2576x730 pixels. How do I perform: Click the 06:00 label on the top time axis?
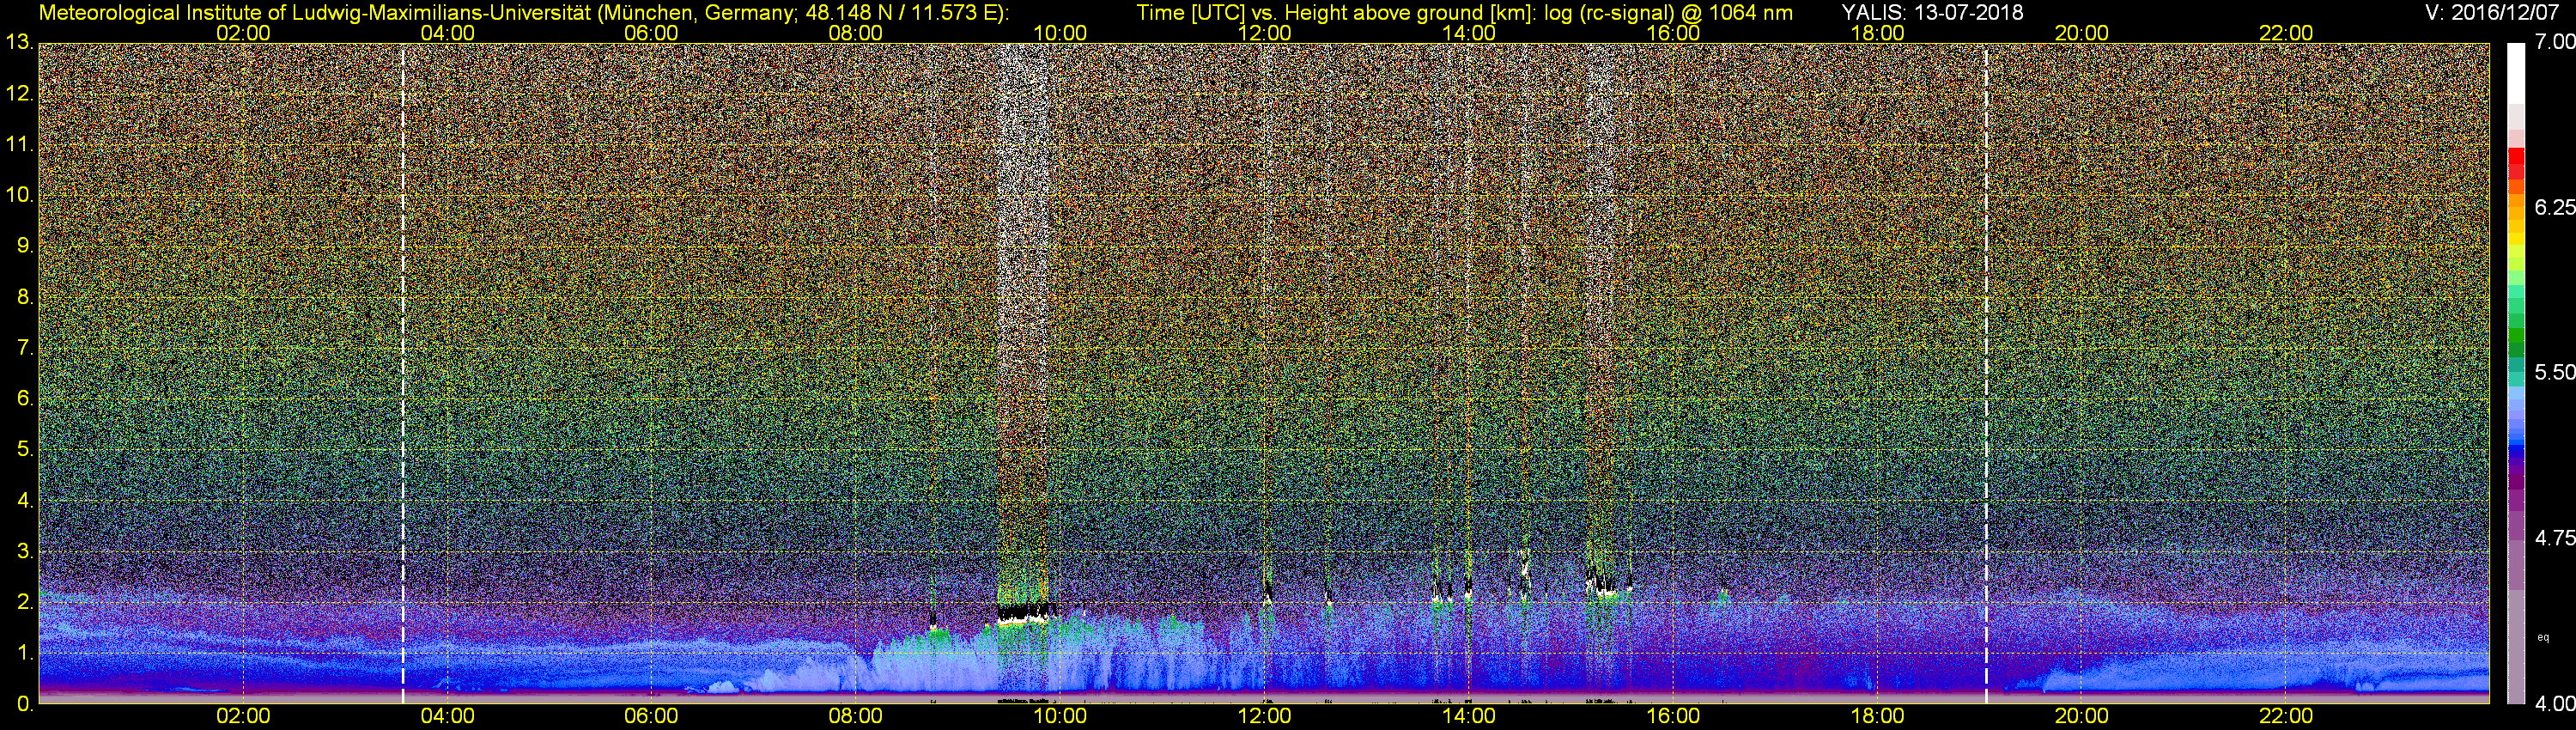click(651, 33)
